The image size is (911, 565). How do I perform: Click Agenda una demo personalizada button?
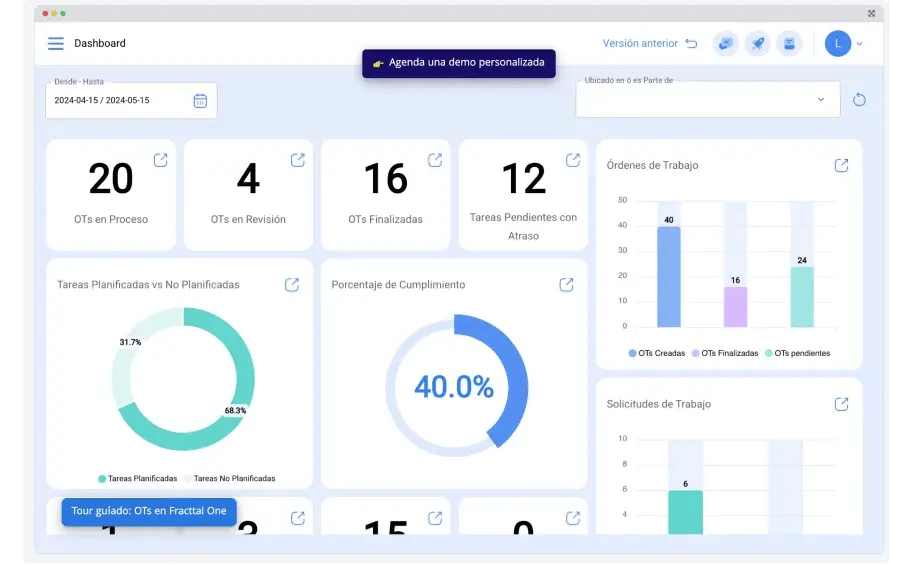click(458, 63)
